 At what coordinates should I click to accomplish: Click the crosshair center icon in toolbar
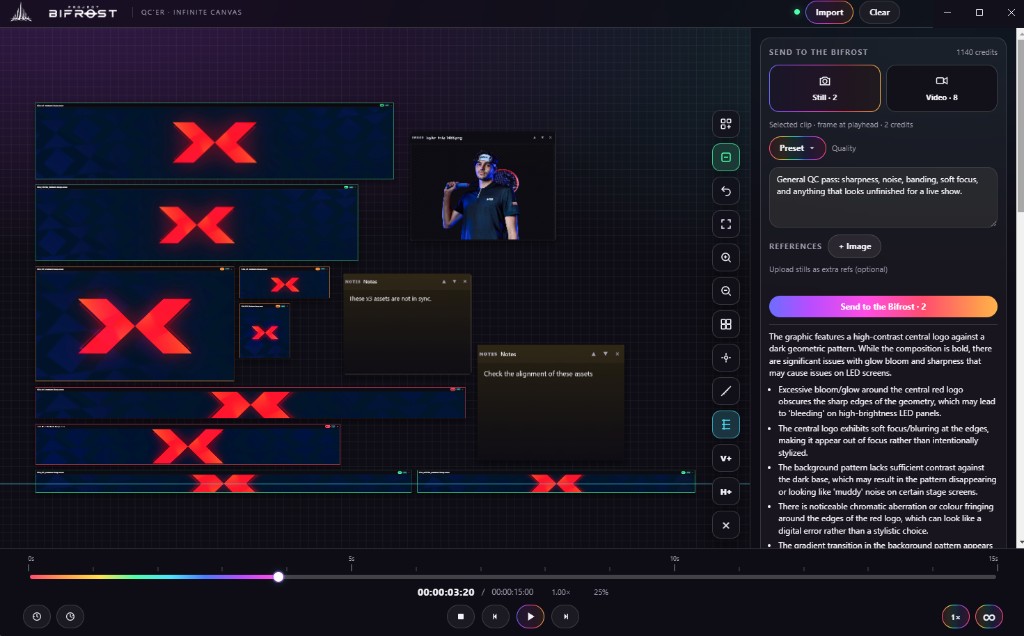(726, 358)
